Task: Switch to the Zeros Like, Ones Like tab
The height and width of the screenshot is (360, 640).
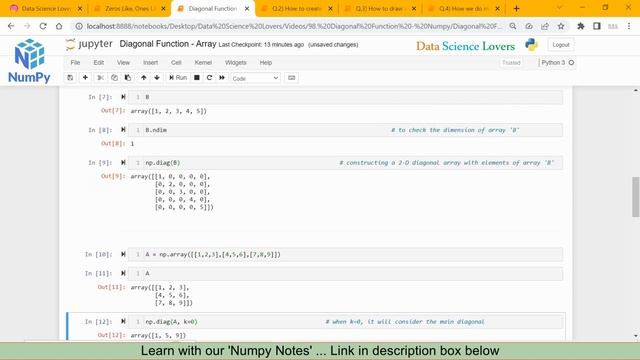Action: pos(130,9)
